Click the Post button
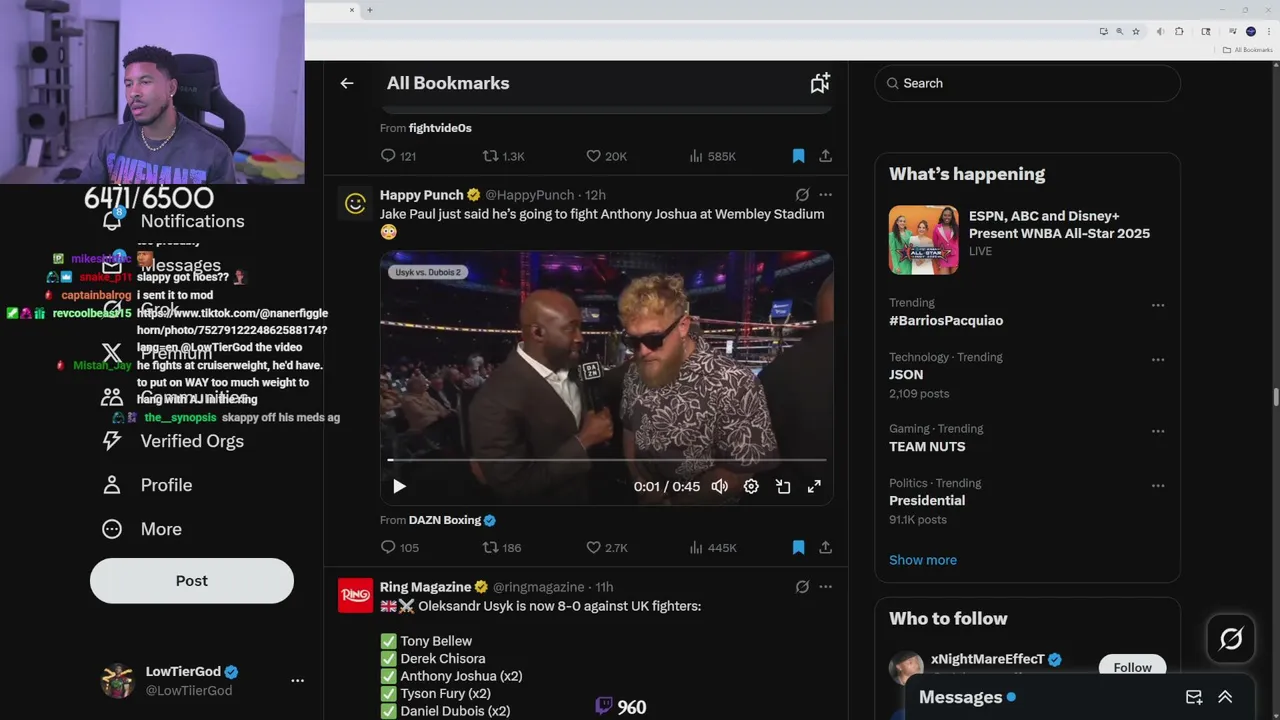1280x720 pixels. pos(192,581)
